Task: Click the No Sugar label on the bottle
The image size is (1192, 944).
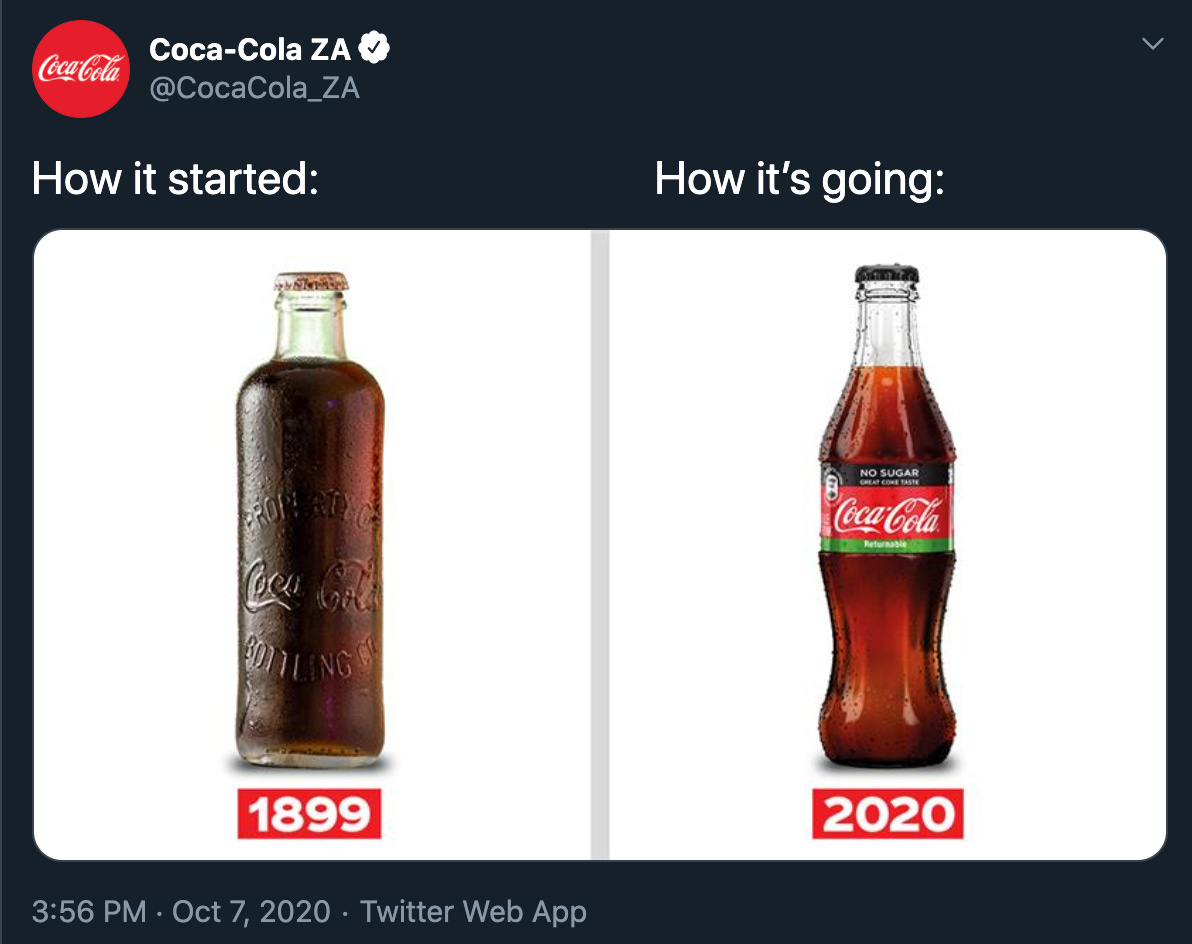Action: [888, 475]
